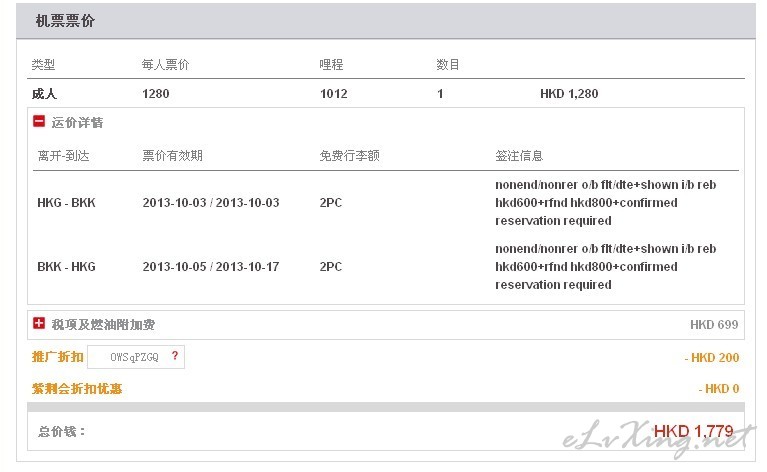This screenshot has width=767, height=472.
Task: Click the 免费行李额 column header
Action: tap(349, 156)
